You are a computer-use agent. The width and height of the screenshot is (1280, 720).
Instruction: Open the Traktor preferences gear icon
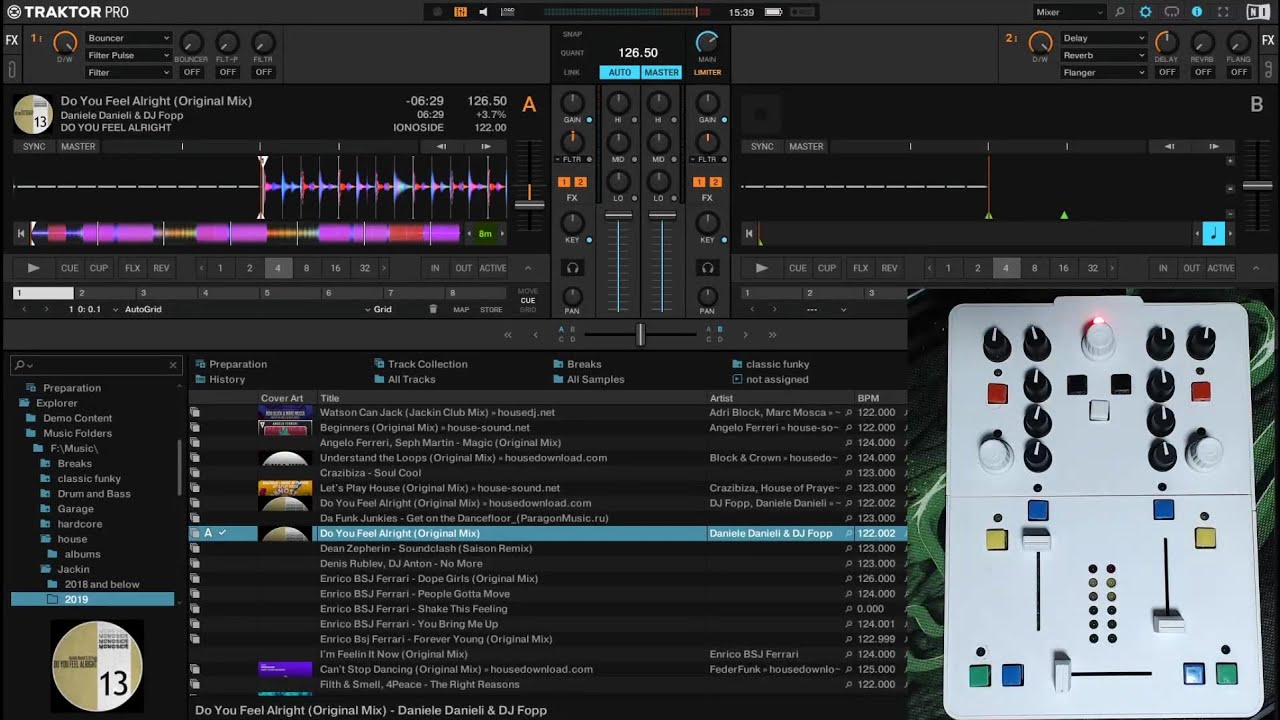[x=1145, y=12]
